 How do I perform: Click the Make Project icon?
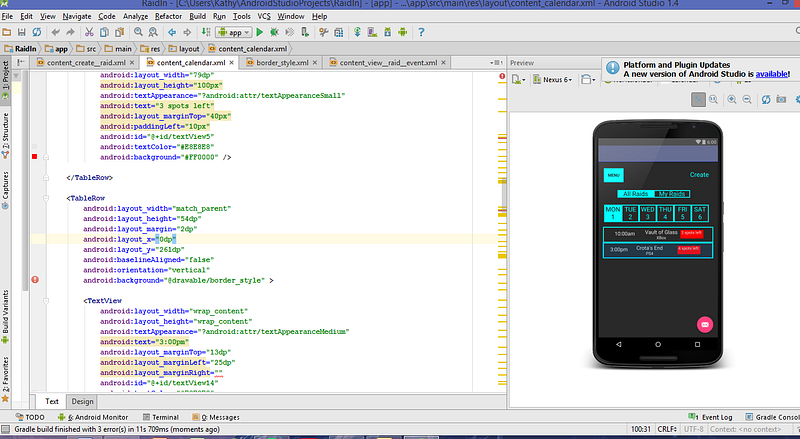point(206,32)
